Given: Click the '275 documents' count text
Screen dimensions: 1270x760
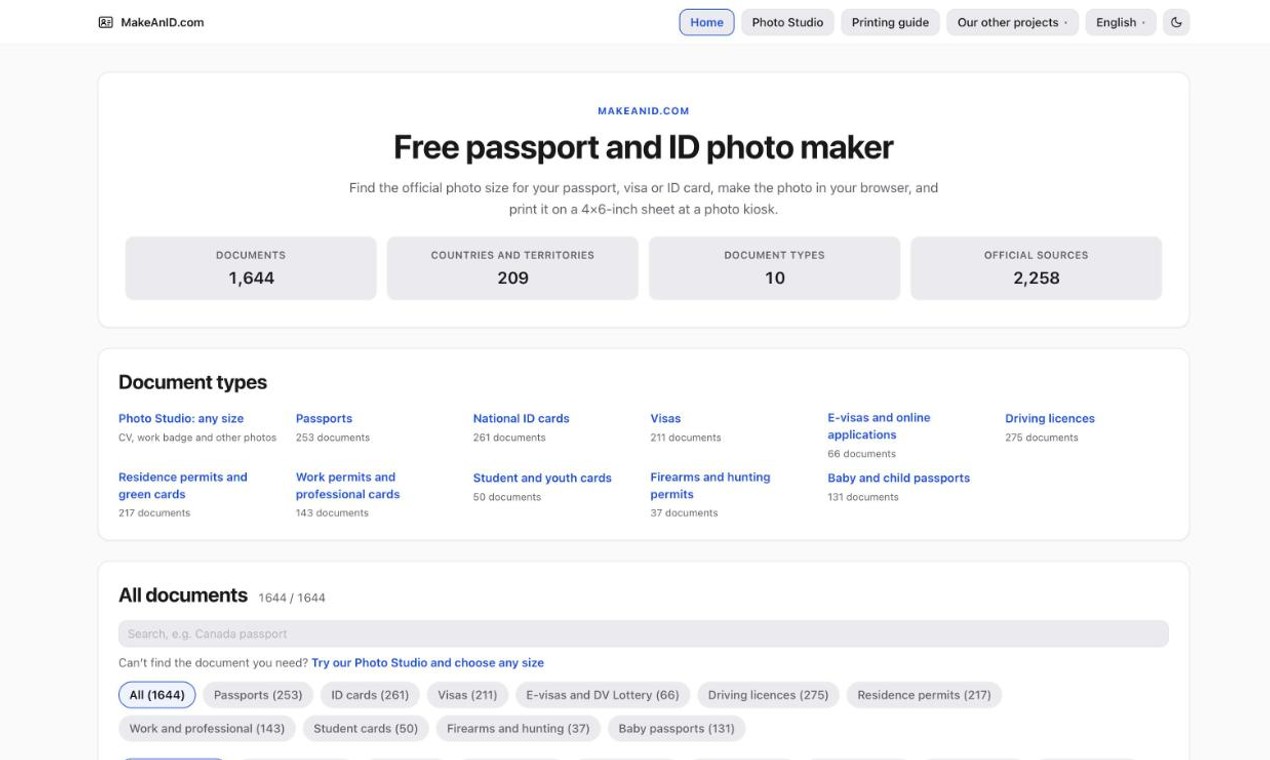Looking at the screenshot, I should 1041,438.
